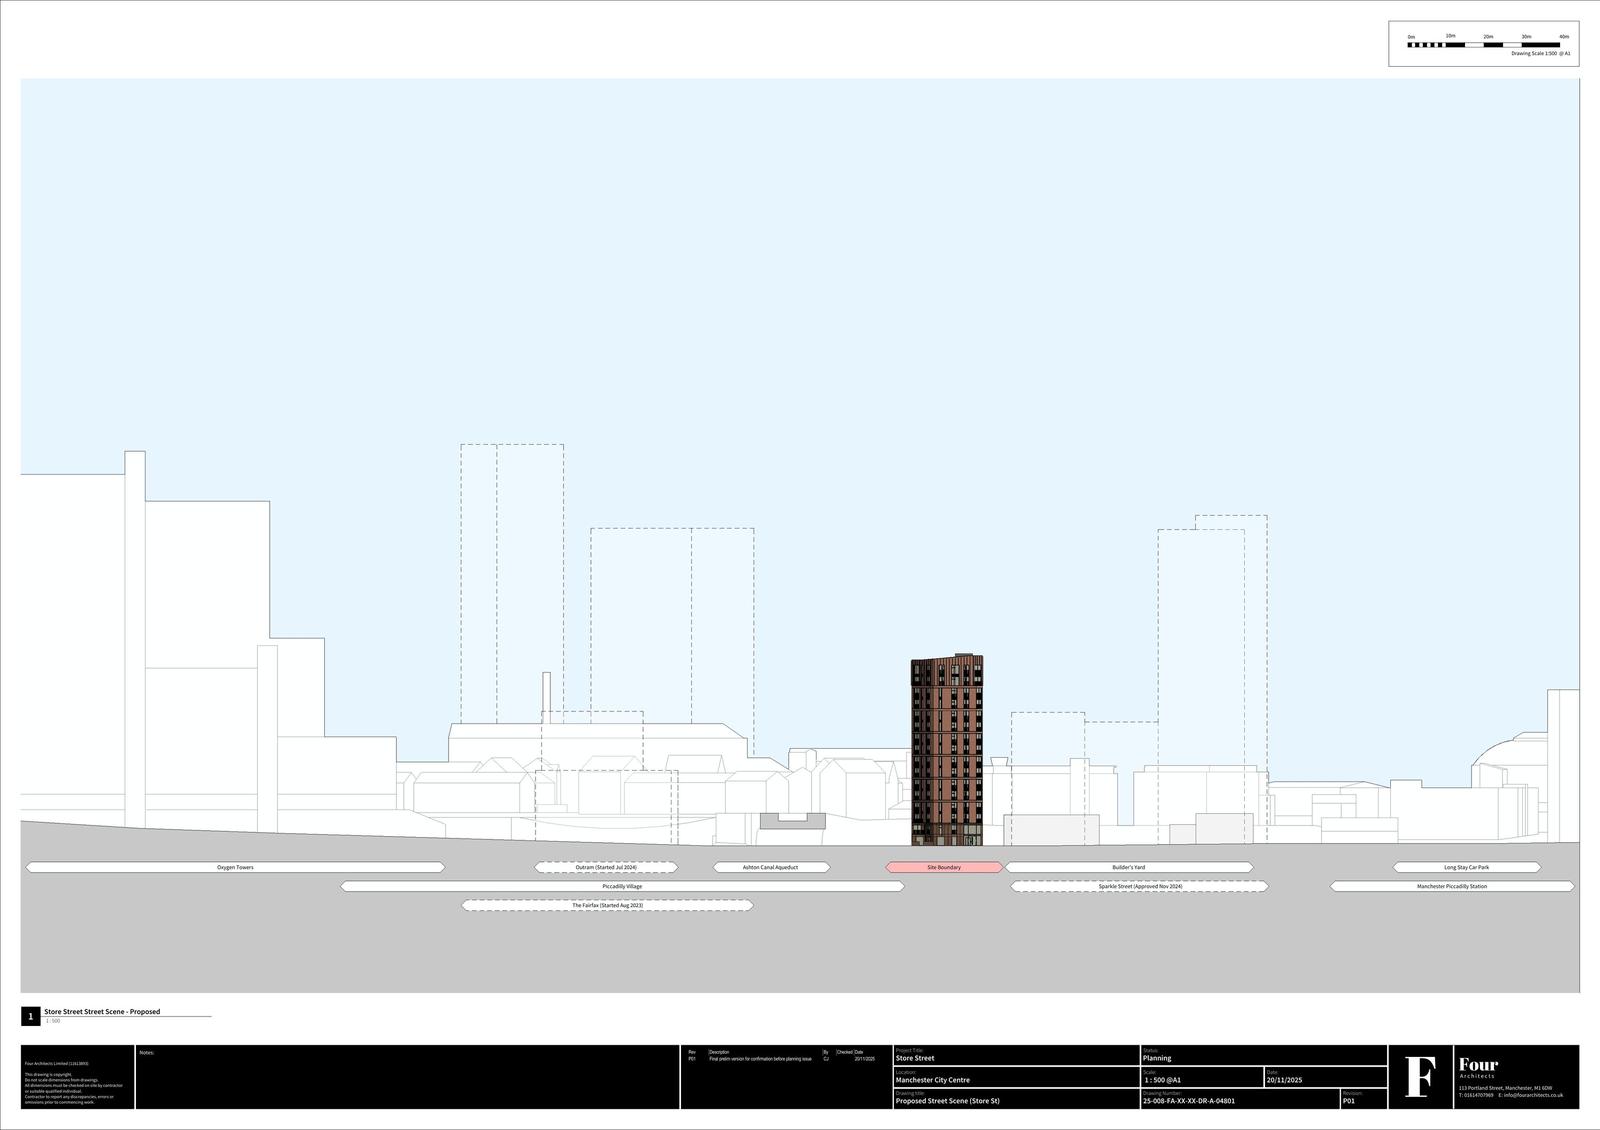Click the Piccadilly Village label
1600x1130 pixels.
click(x=622, y=886)
